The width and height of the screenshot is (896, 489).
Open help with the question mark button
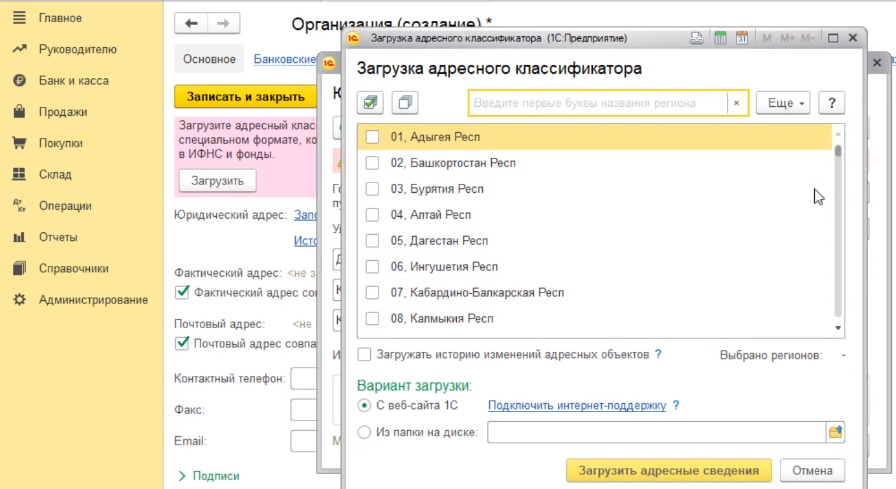click(832, 103)
